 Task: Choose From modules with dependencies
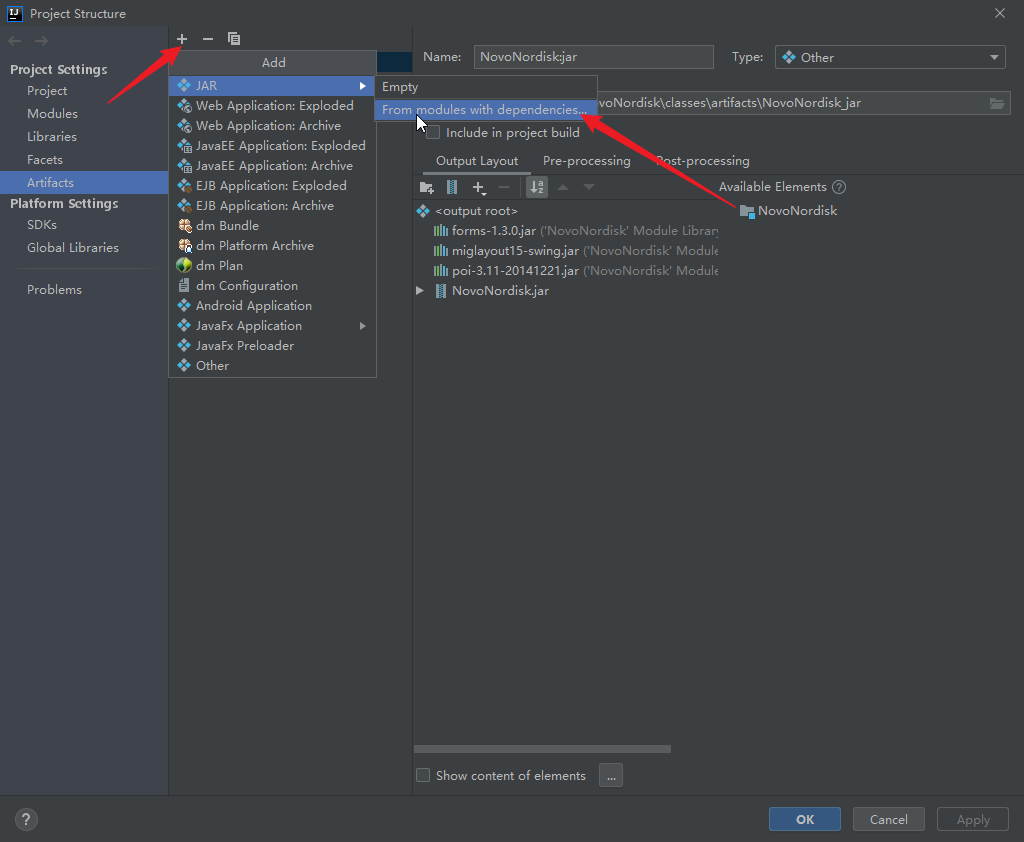pos(486,110)
